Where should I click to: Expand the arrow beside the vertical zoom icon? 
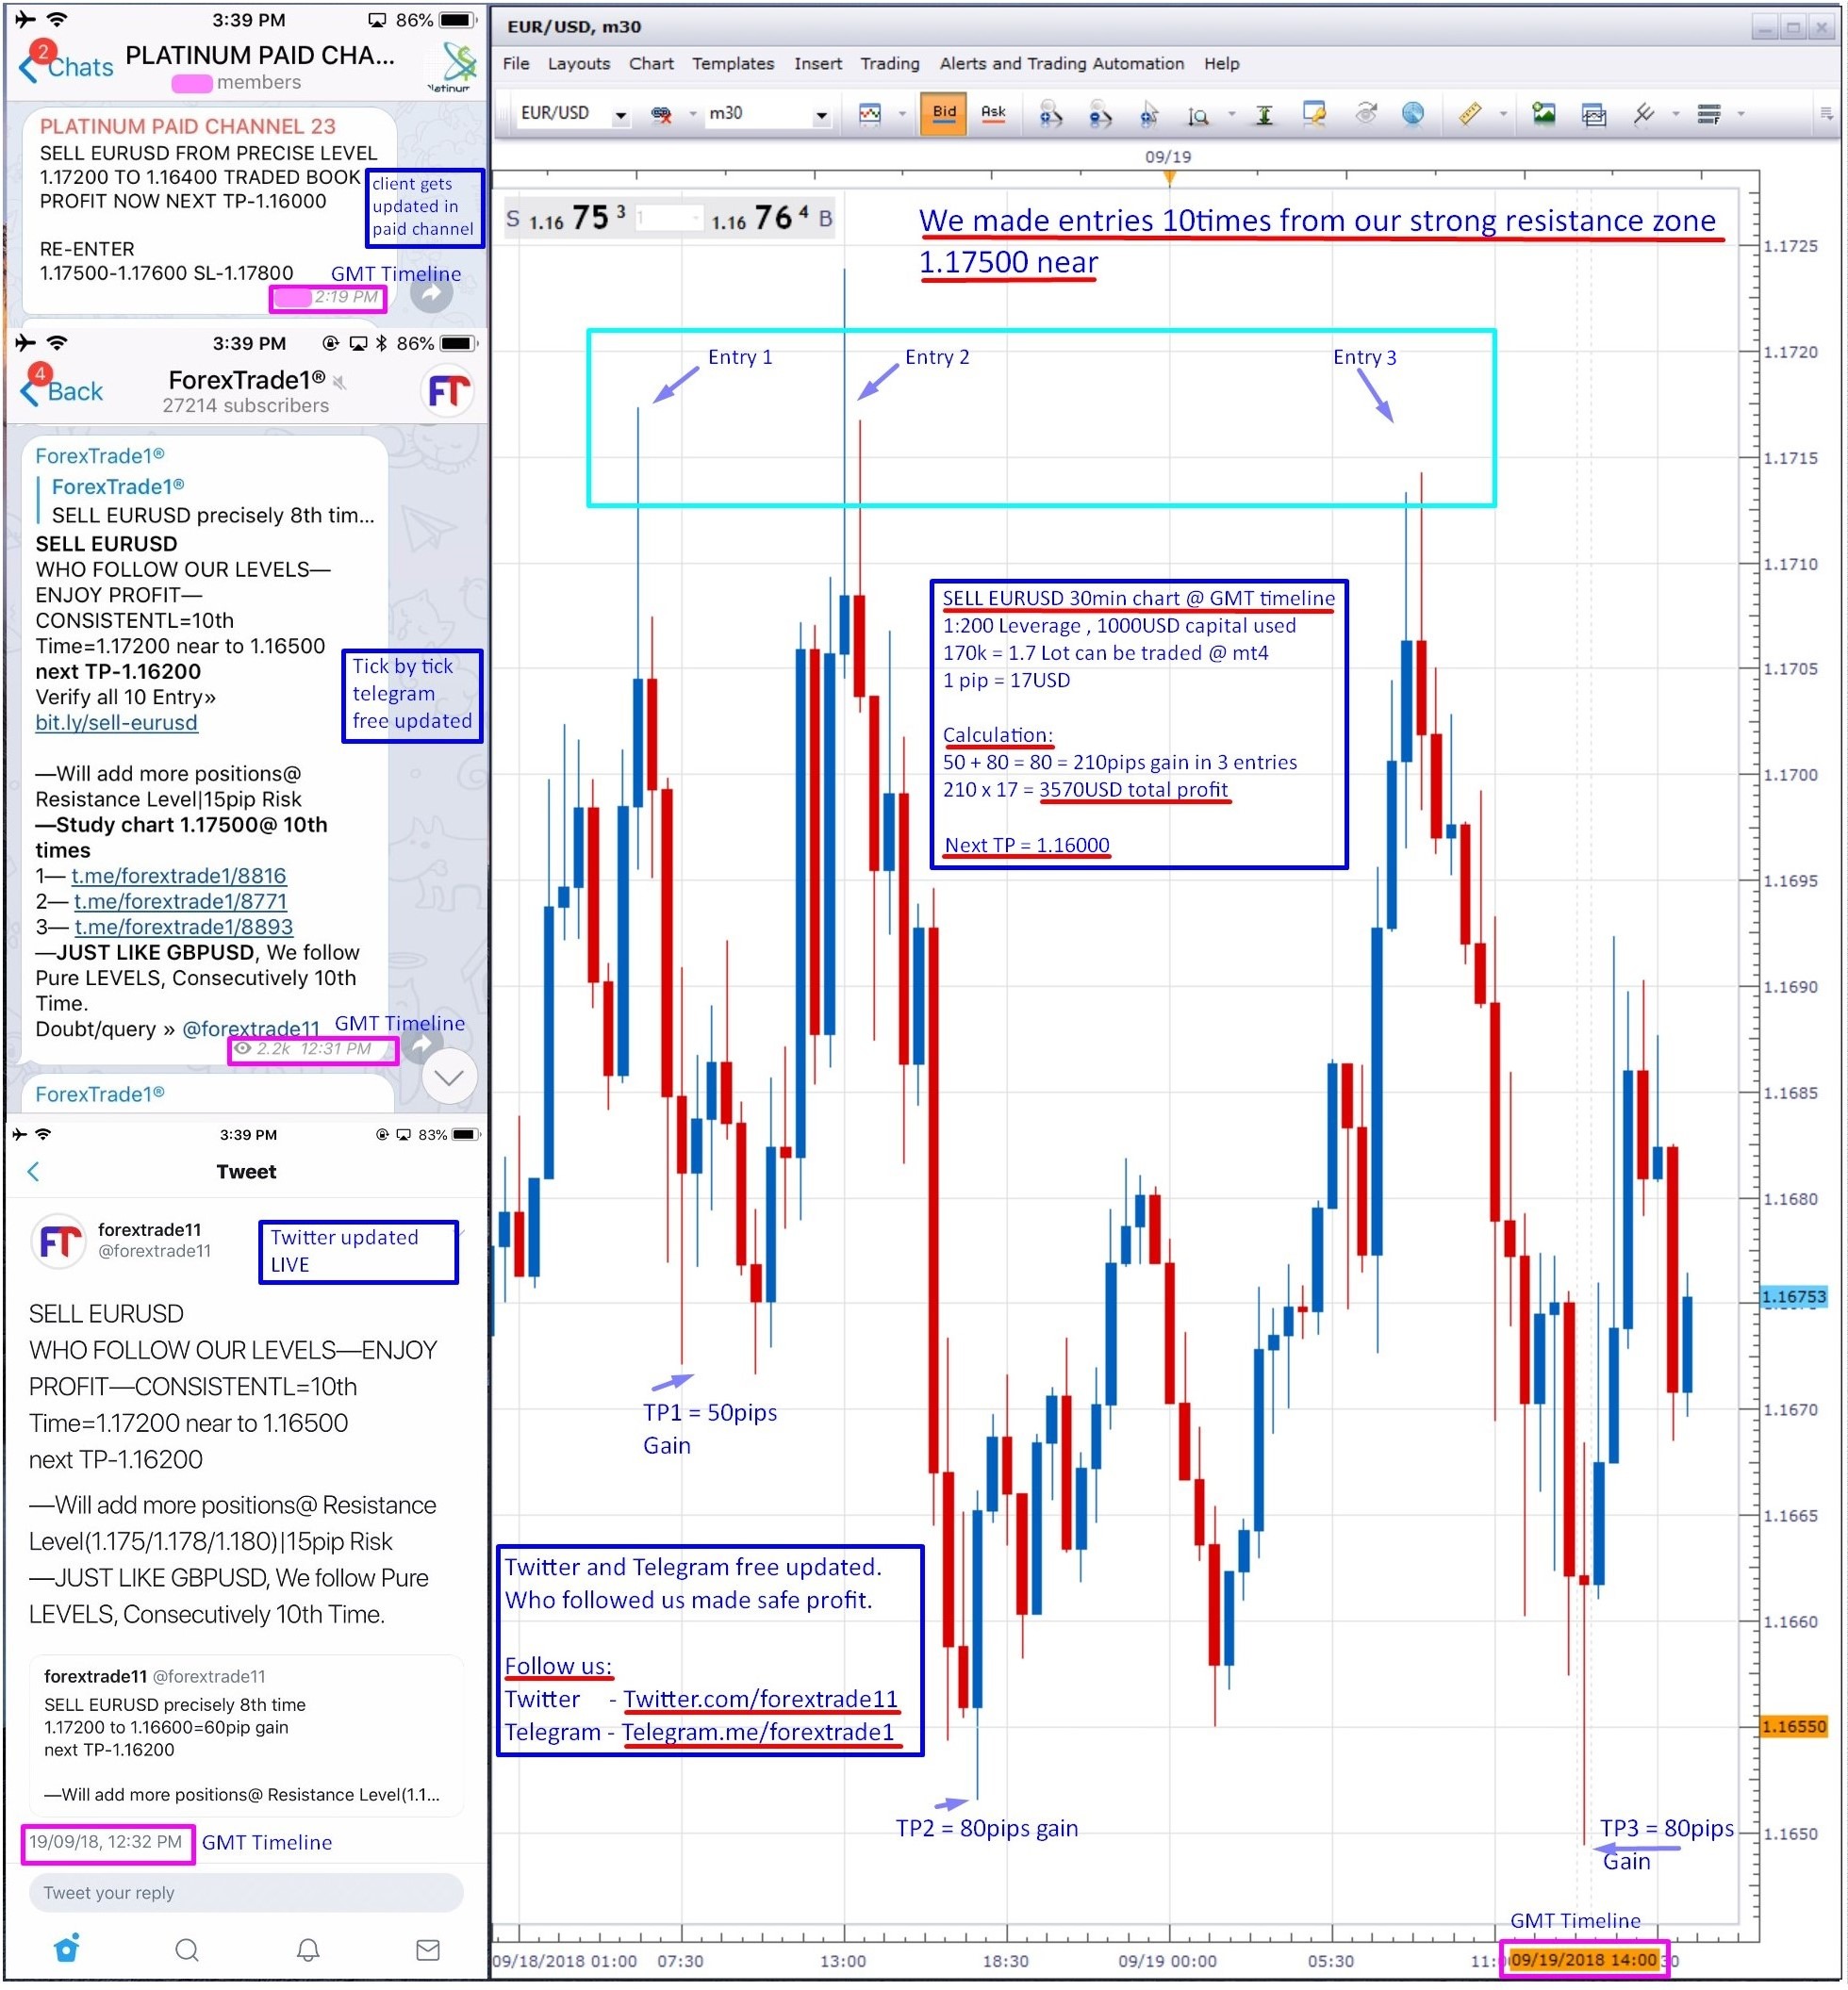(x=1232, y=114)
